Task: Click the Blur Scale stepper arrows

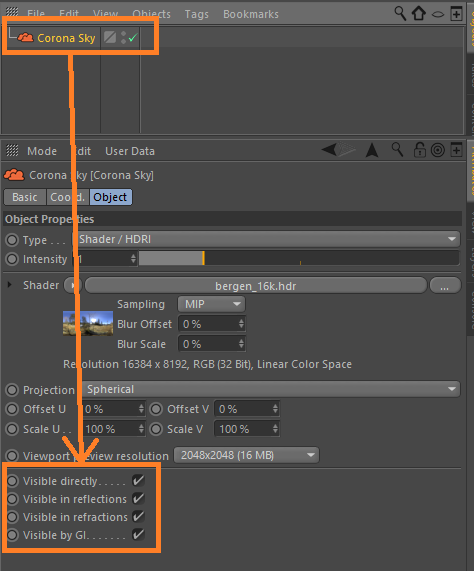Action: pyautogui.click(x=241, y=344)
